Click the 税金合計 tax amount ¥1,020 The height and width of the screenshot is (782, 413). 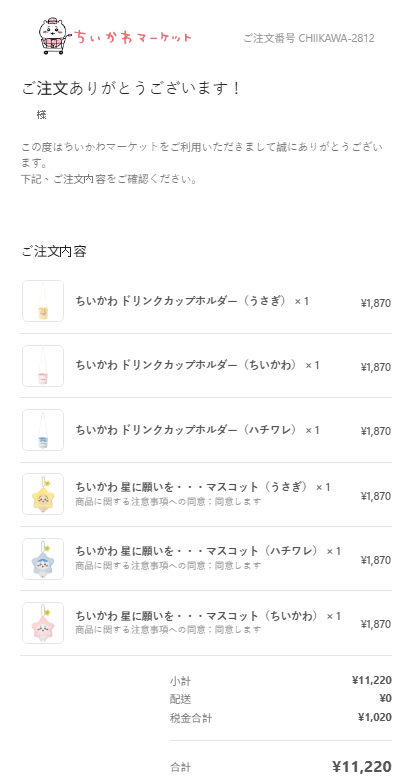click(375, 717)
